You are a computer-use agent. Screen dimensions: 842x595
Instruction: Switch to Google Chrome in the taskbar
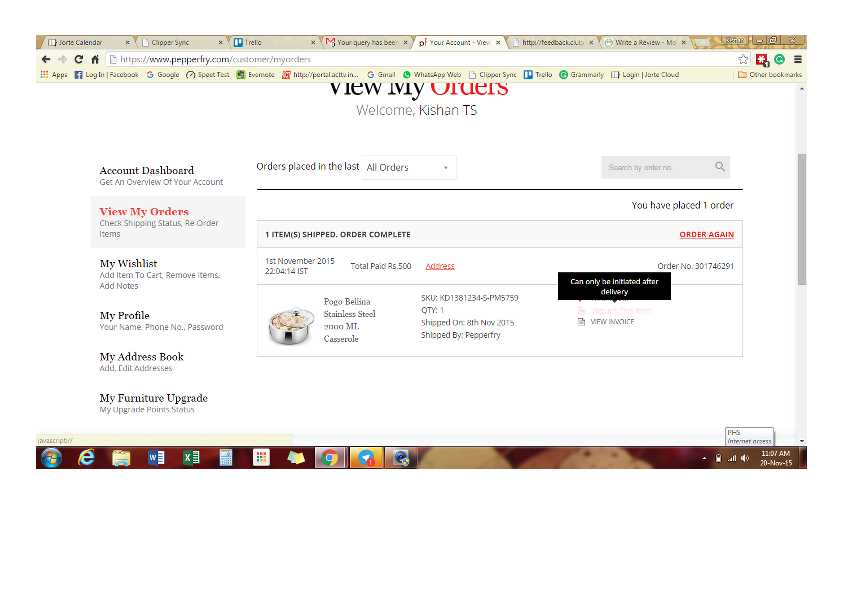tap(330, 458)
